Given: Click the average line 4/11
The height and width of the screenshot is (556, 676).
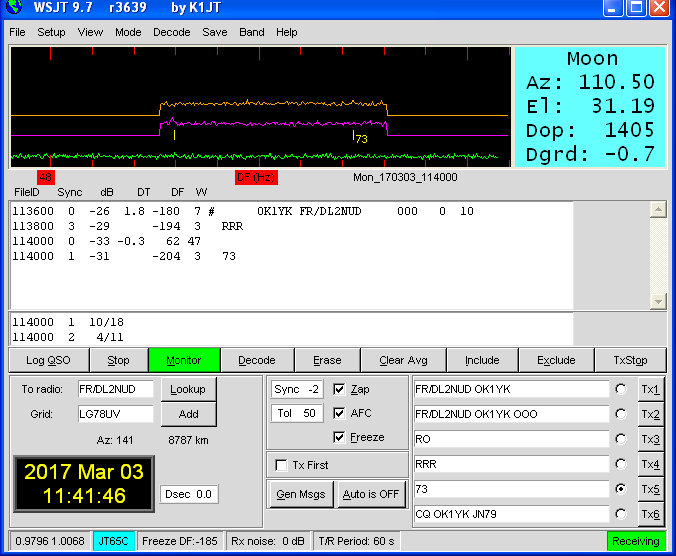Looking at the screenshot, I should pos(68,337).
